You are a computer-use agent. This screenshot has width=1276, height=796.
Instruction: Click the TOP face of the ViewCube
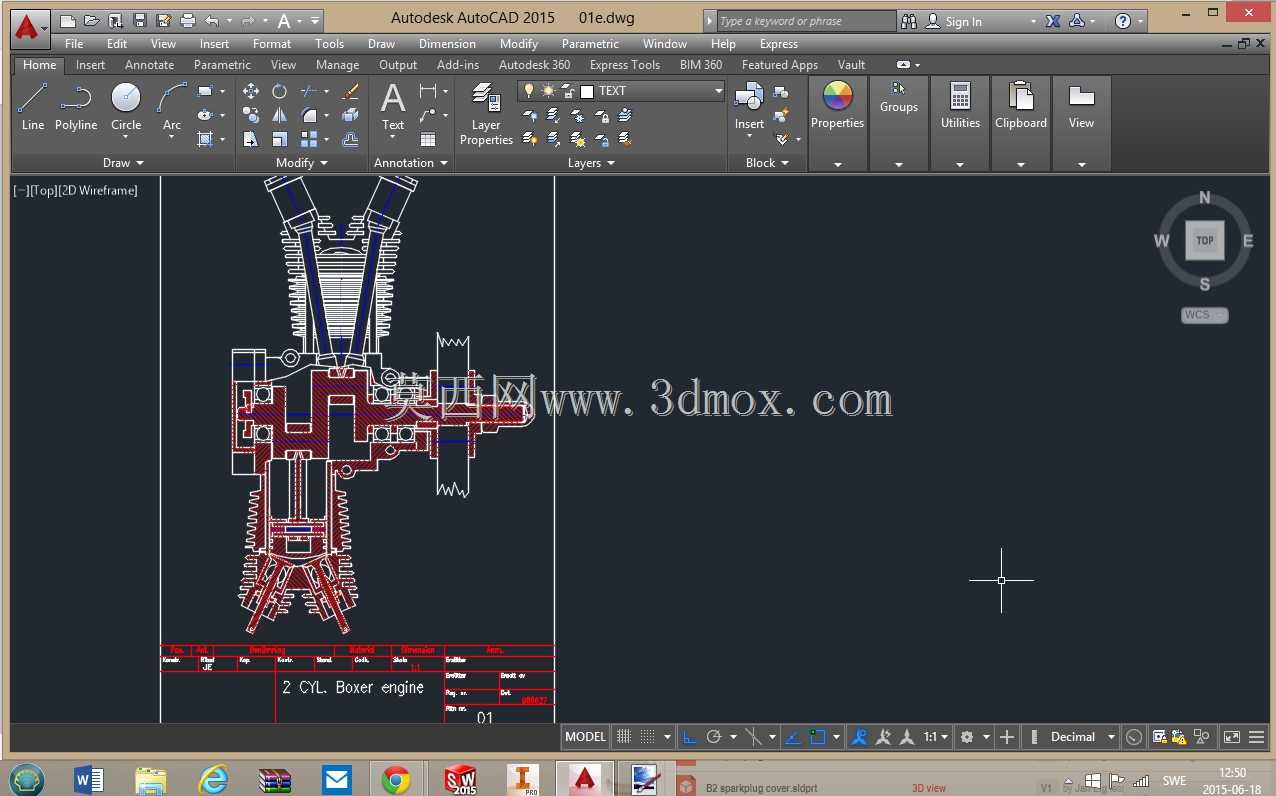tap(1204, 240)
